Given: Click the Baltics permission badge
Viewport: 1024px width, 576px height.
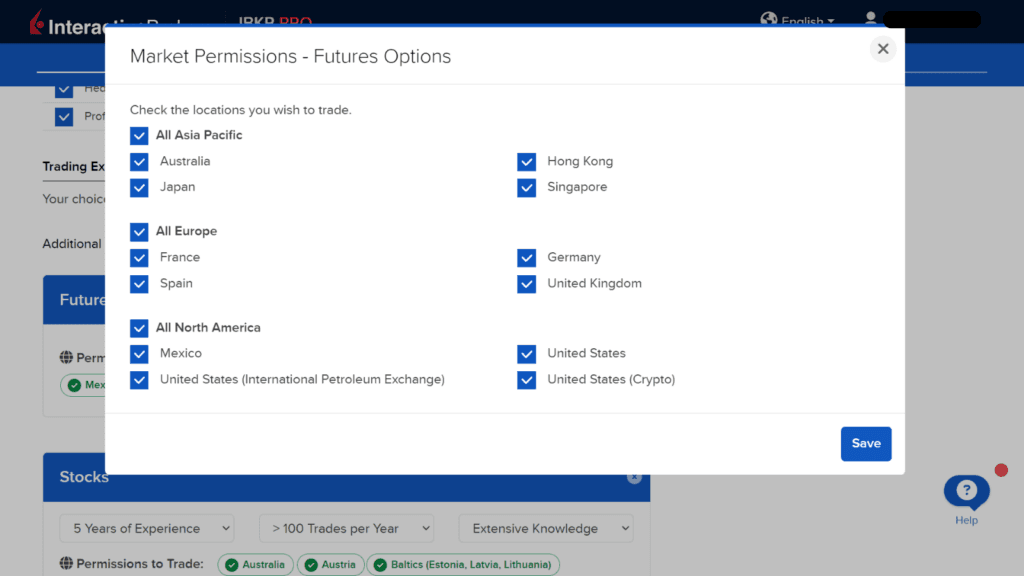Looking at the screenshot, I should click(x=463, y=564).
